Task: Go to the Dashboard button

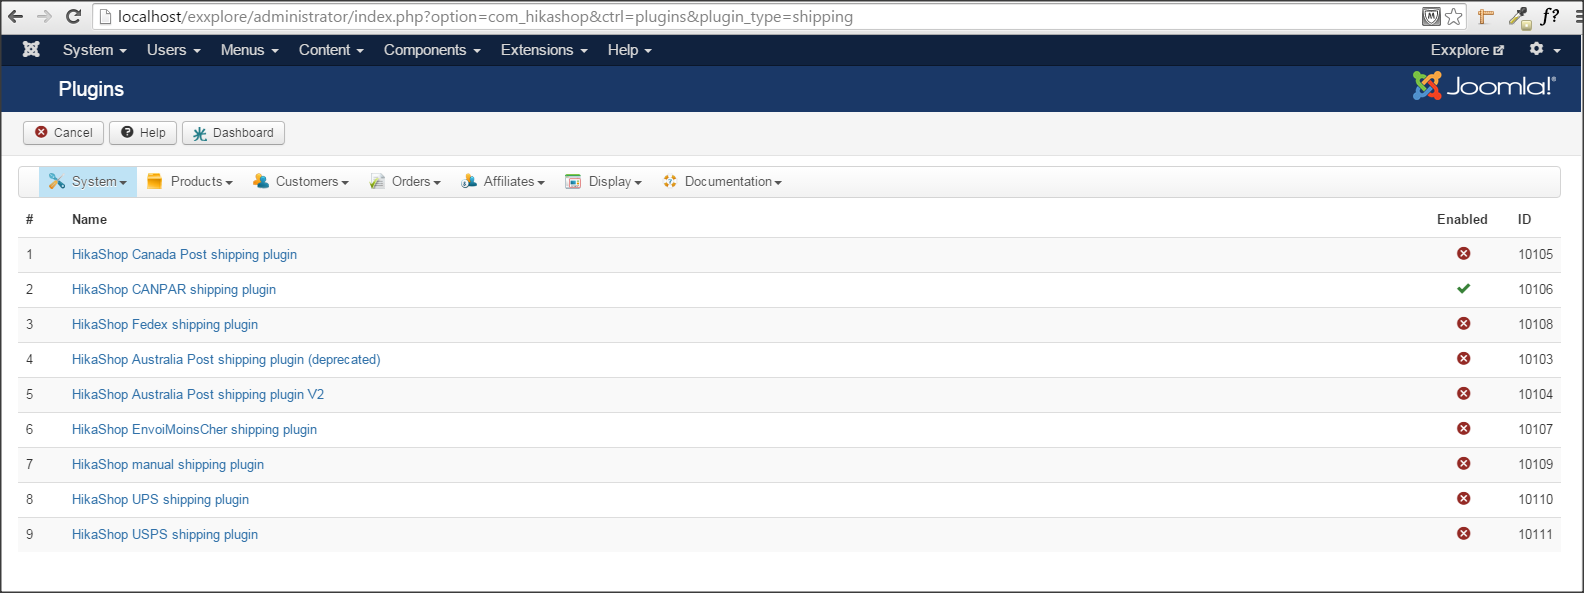Action: (233, 133)
